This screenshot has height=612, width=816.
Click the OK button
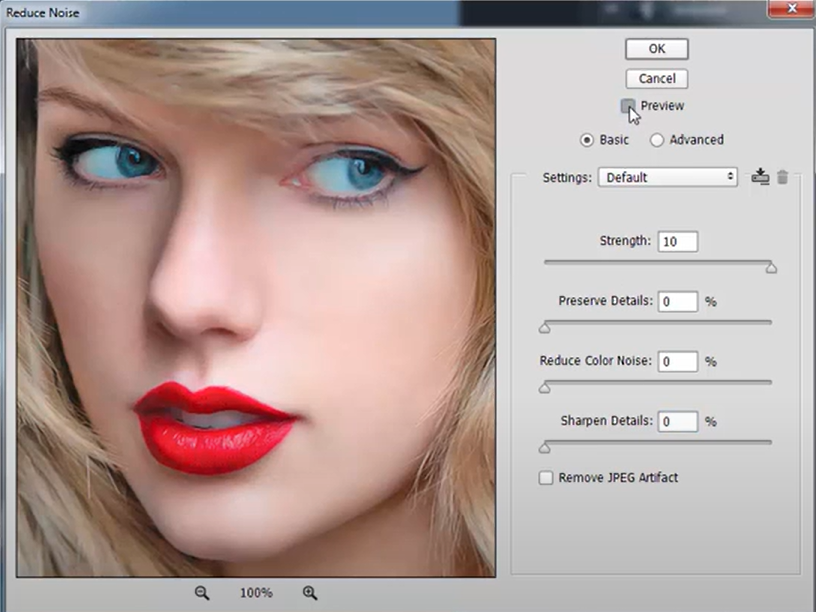point(657,49)
